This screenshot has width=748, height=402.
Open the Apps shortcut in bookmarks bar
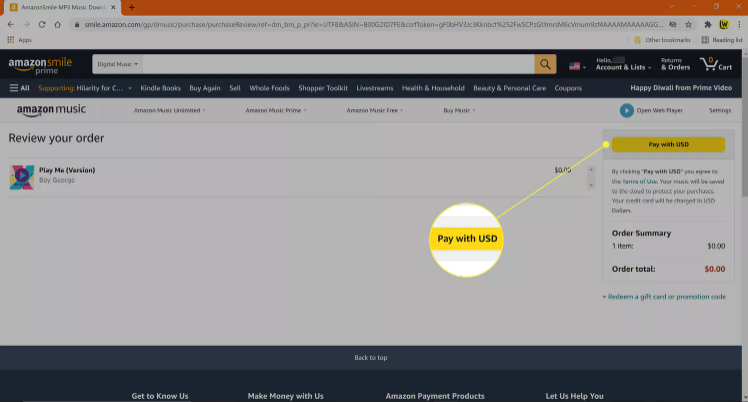[19, 40]
